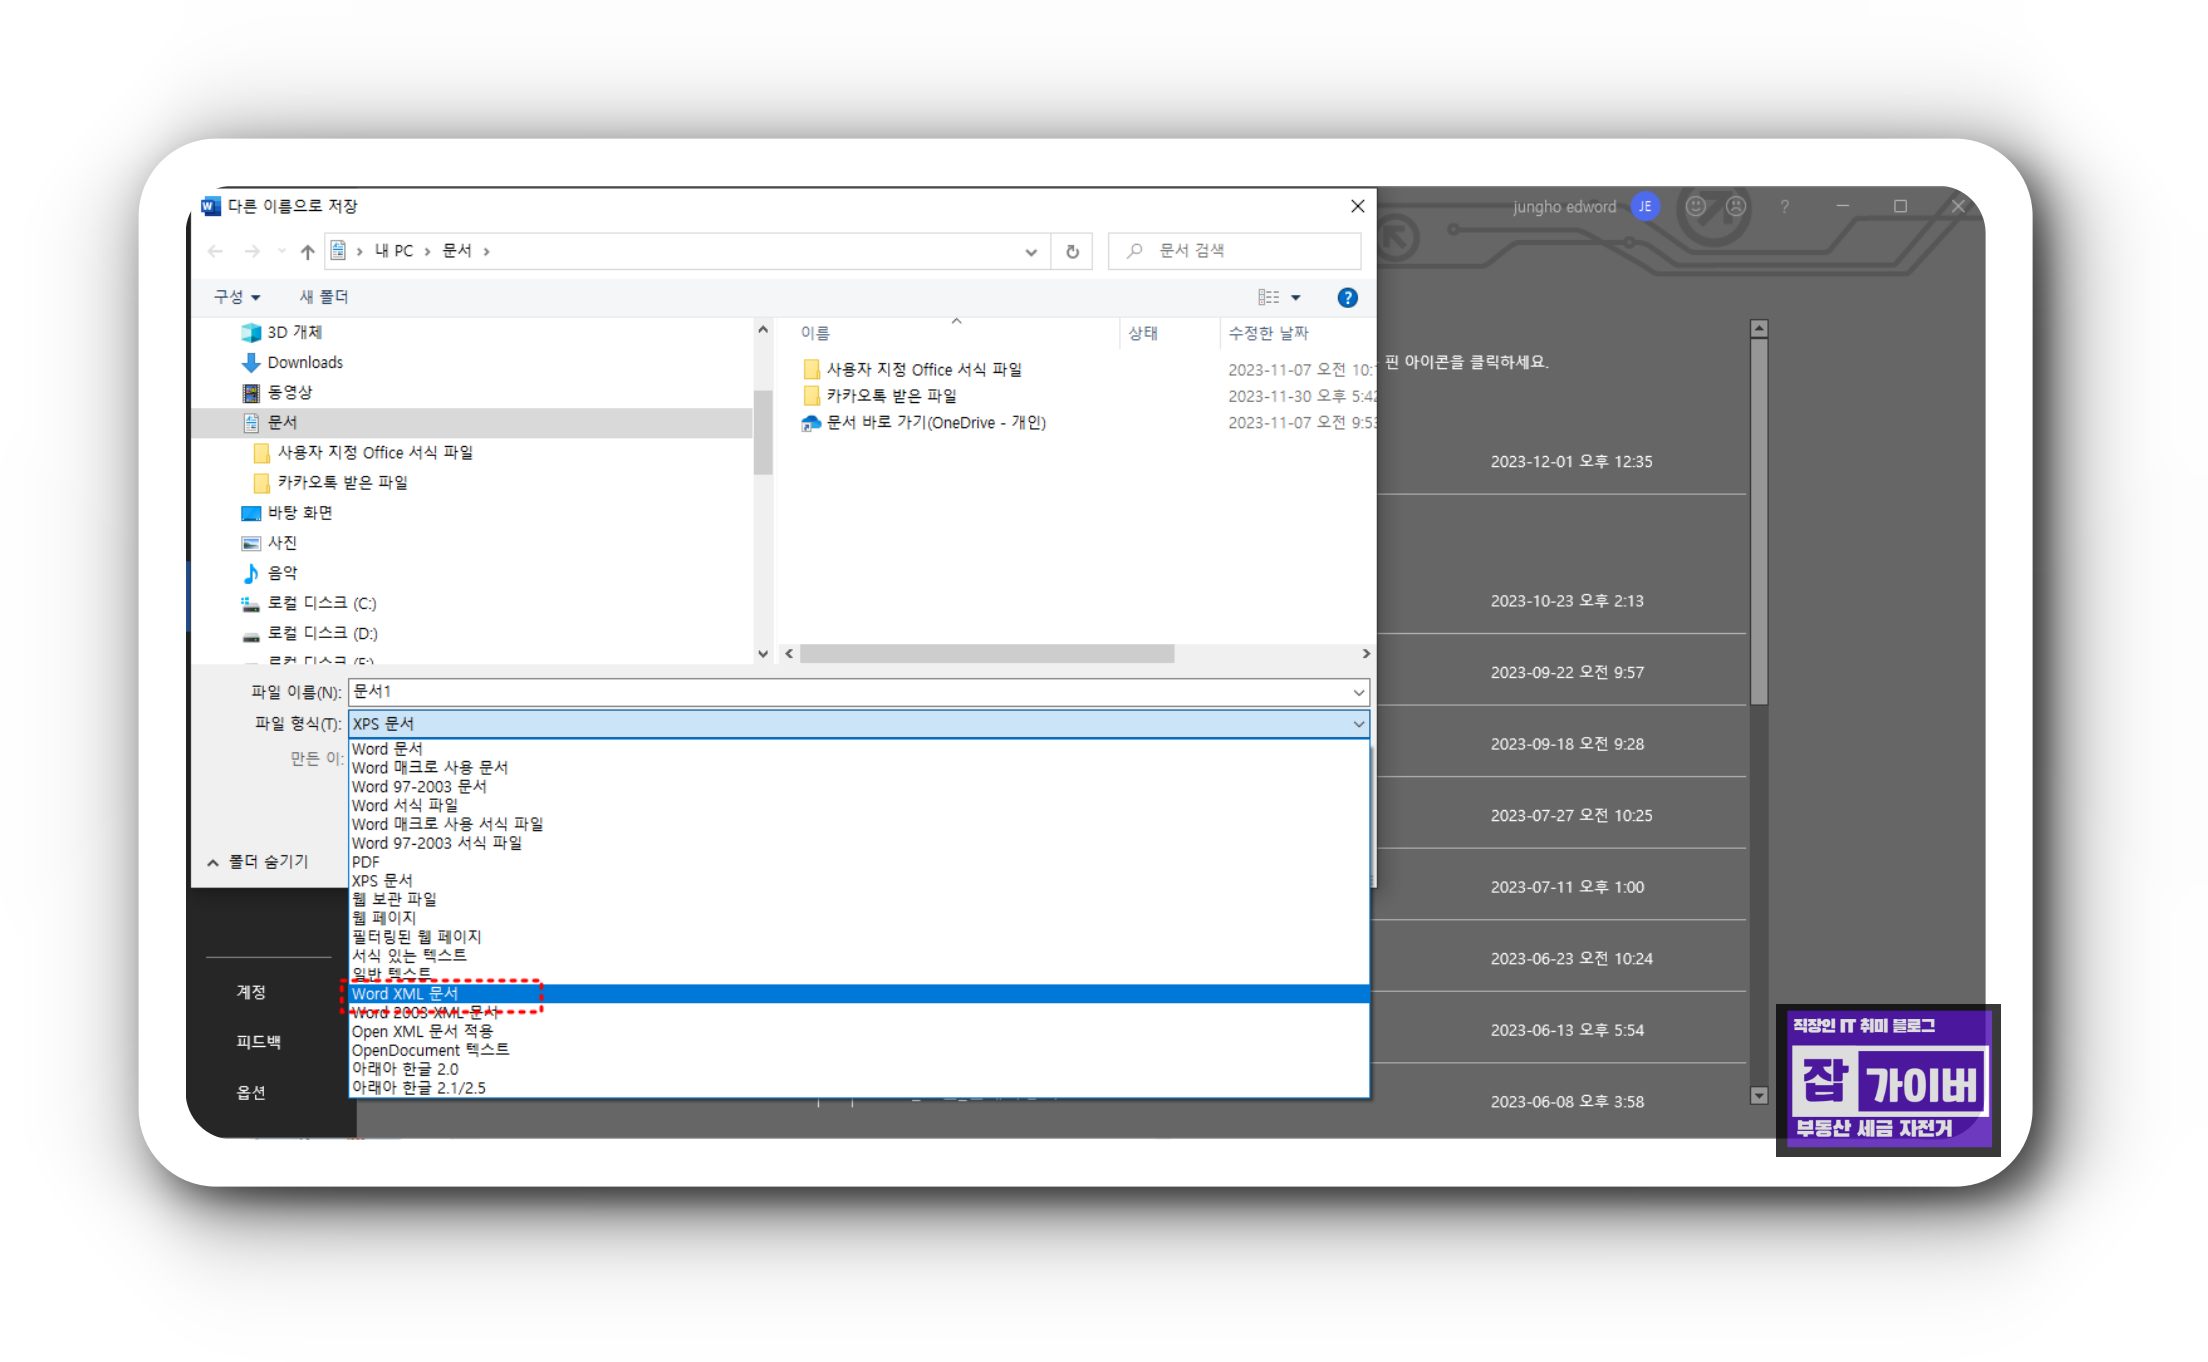This screenshot has height=1362, width=2208.
Task: Open 문서 바로 가기(OneDrive) shortcut item
Action: pyautogui.click(x=935, y=423)
